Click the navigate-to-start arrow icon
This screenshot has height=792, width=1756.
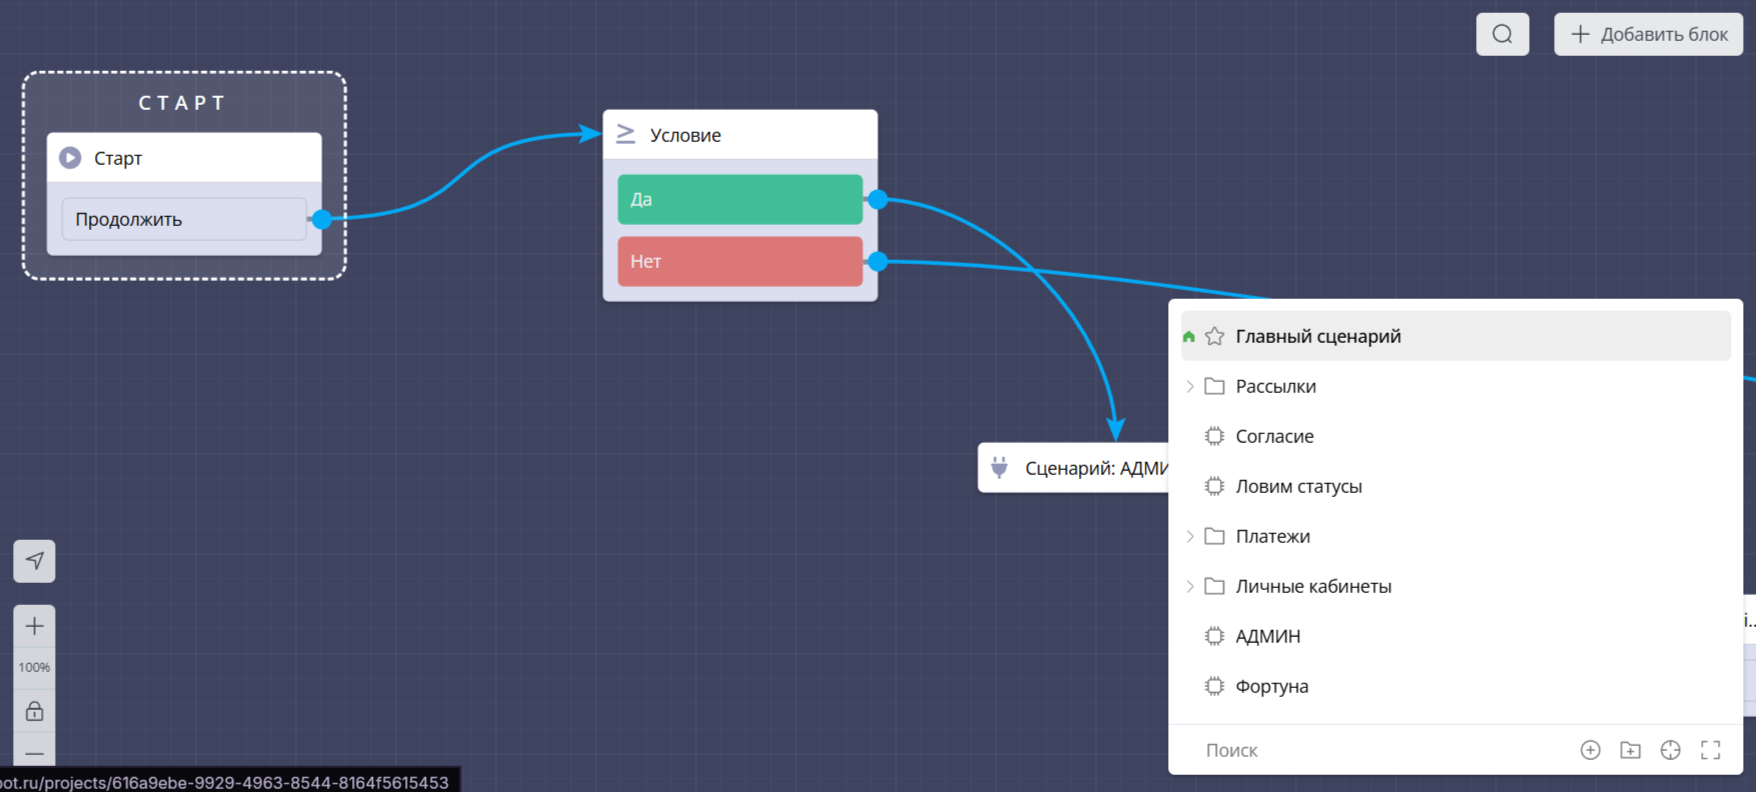pyautogui.click(x=34, y=561)
